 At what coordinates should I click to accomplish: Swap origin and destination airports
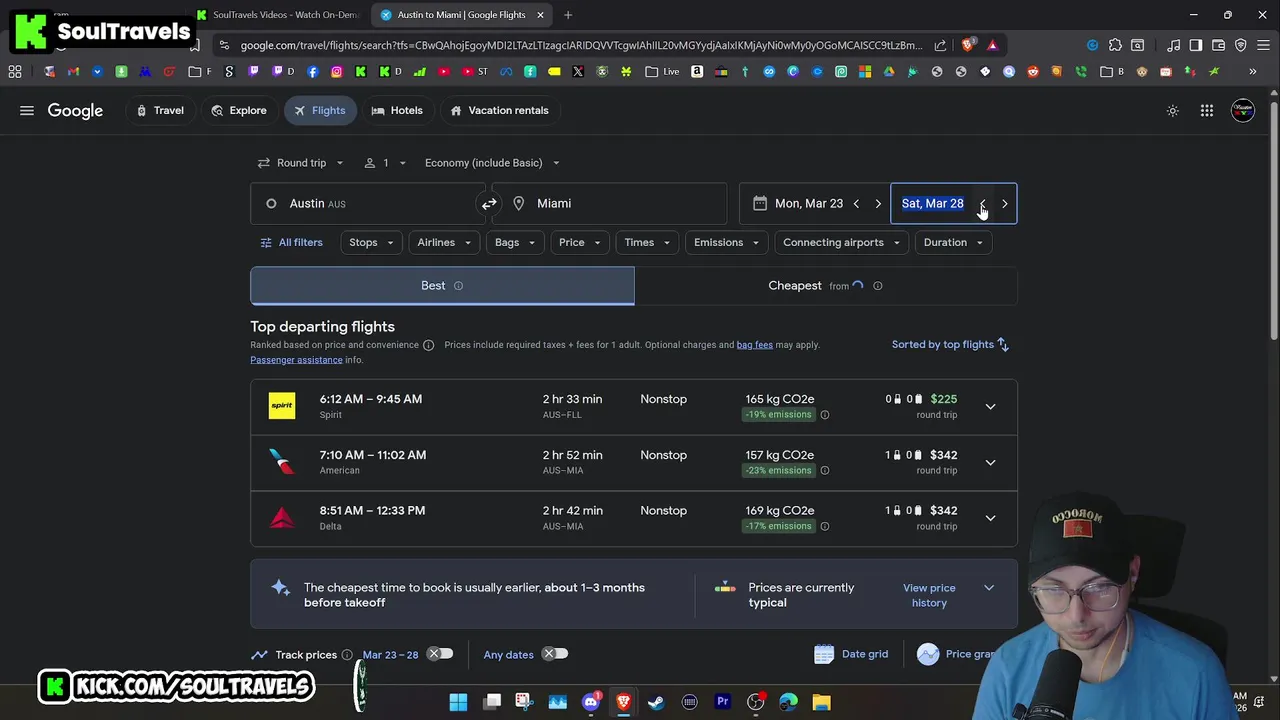point(489,204)
